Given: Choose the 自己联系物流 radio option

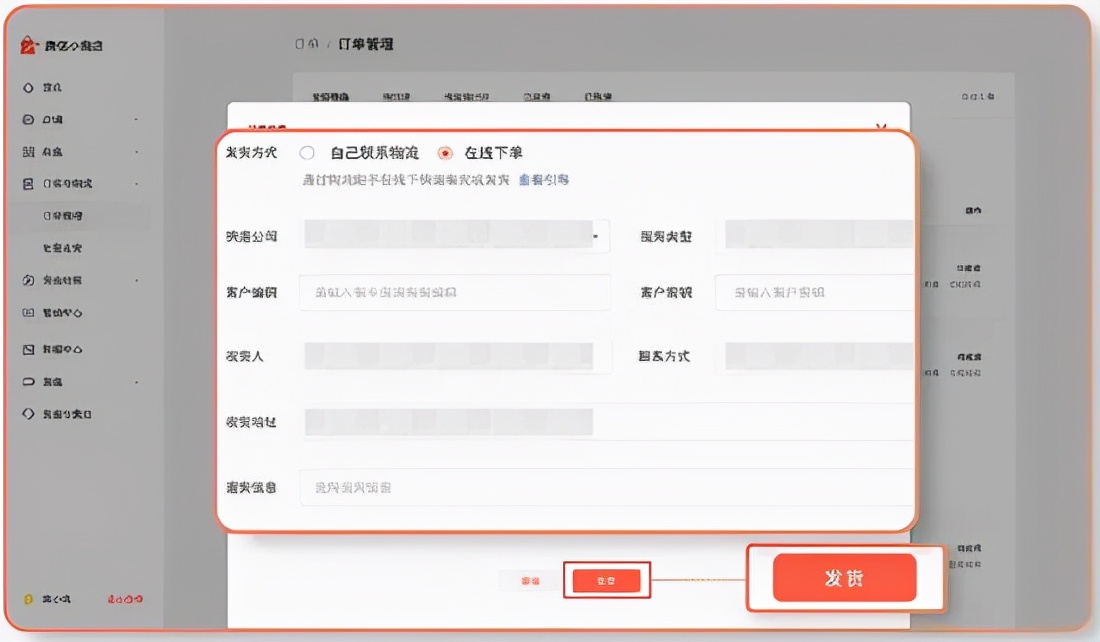Looking at the screenshot, I should click(x=305, y=153).
